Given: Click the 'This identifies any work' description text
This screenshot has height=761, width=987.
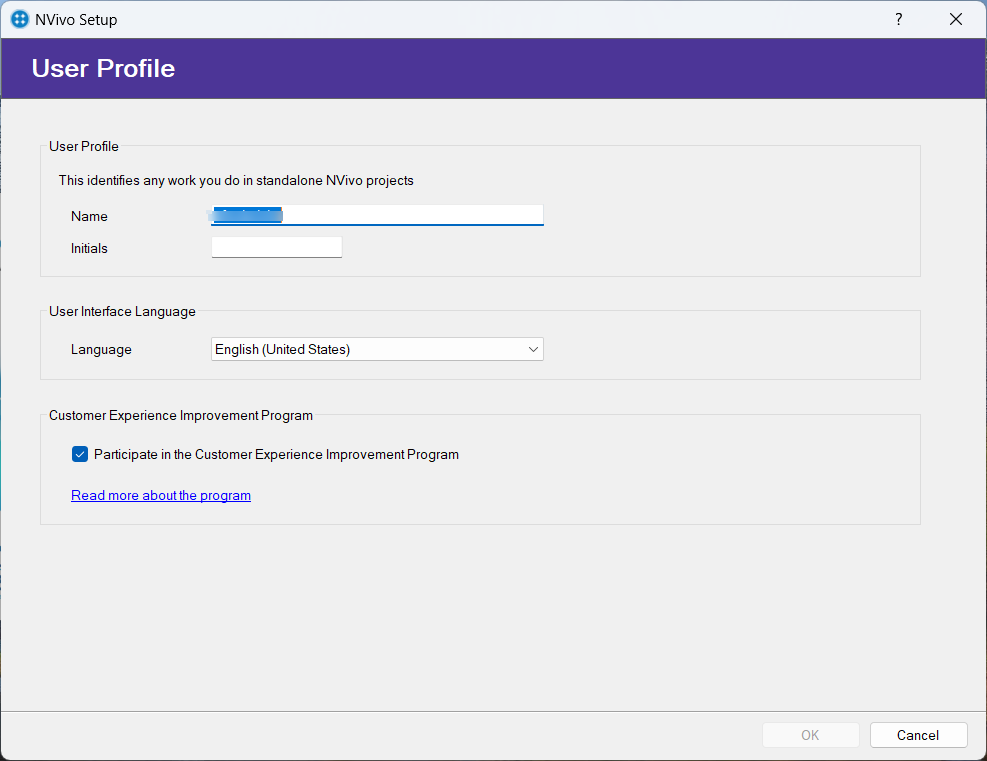Looking at the screenshot, I should click(236, 181).
